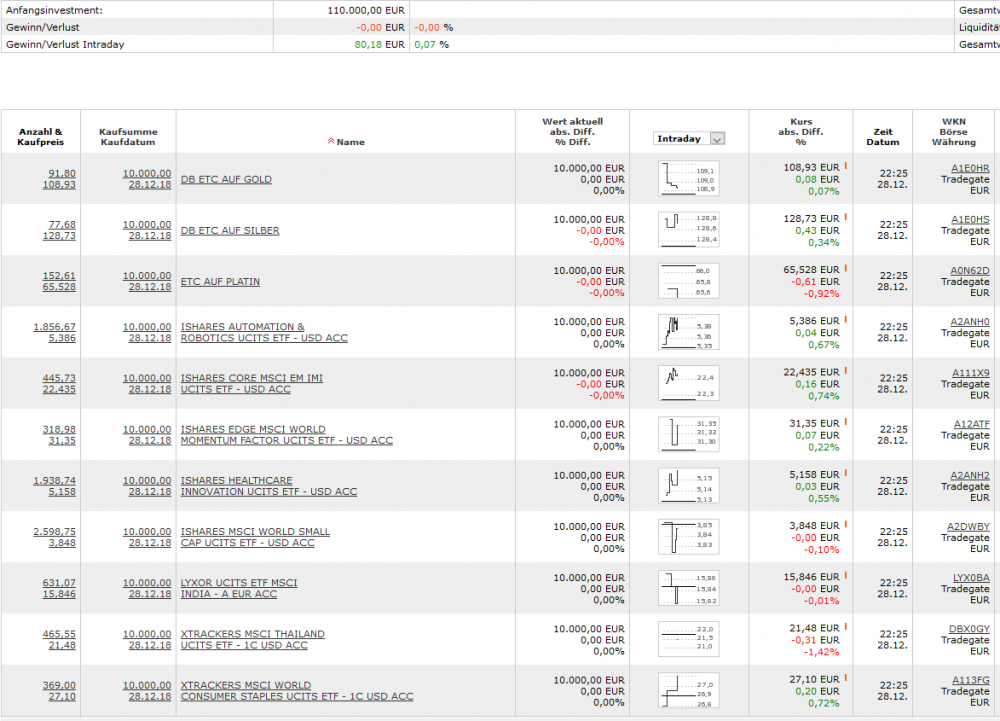Open the 1.856,67 quantity link
This screenshot has height=721, width=1000.
[x=54, y=327]
